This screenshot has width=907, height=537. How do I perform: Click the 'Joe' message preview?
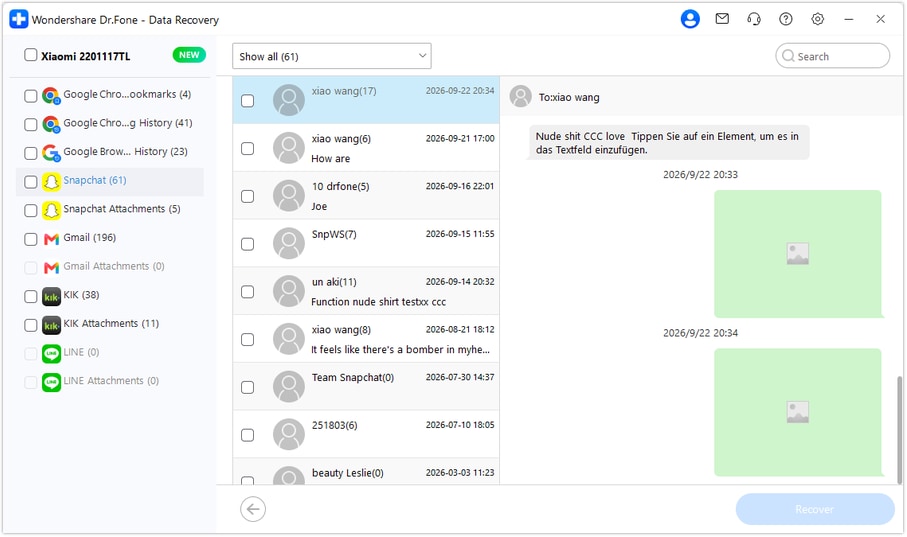pyautogui.click(x=319, y=207)
